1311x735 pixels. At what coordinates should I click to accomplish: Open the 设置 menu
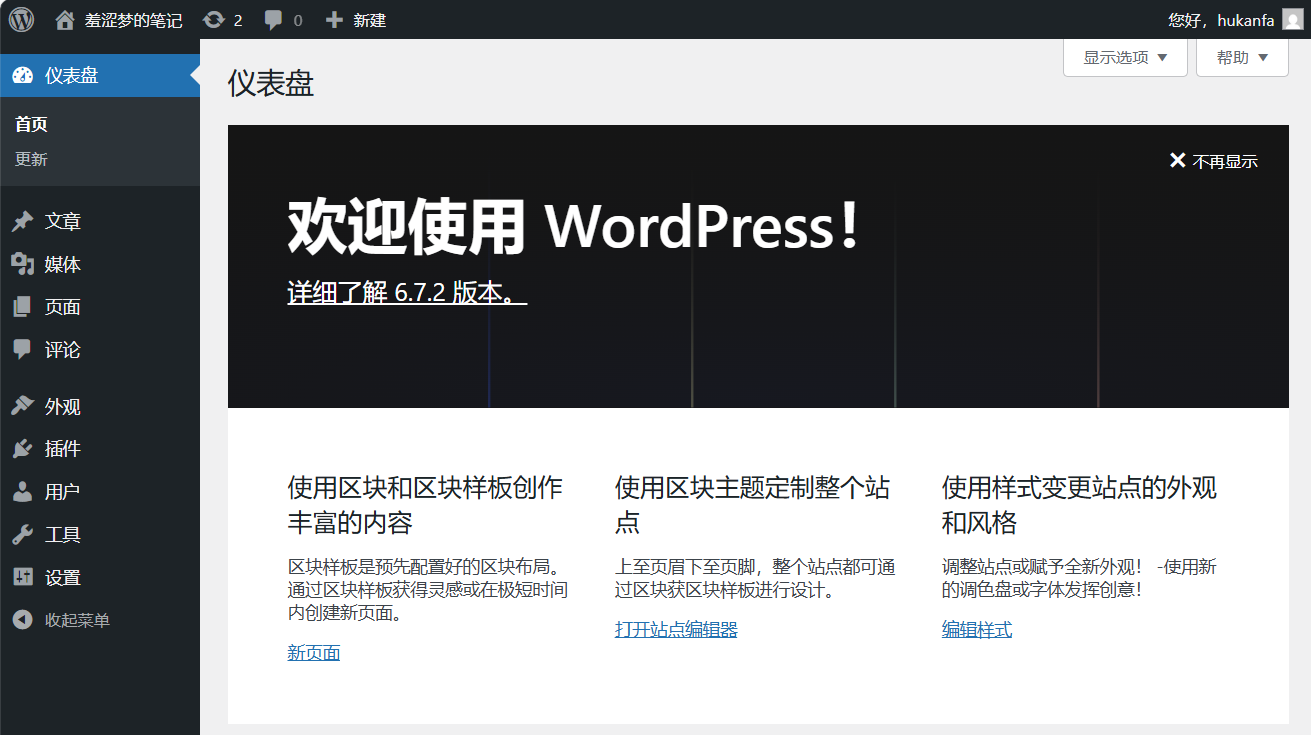[100, 577]
